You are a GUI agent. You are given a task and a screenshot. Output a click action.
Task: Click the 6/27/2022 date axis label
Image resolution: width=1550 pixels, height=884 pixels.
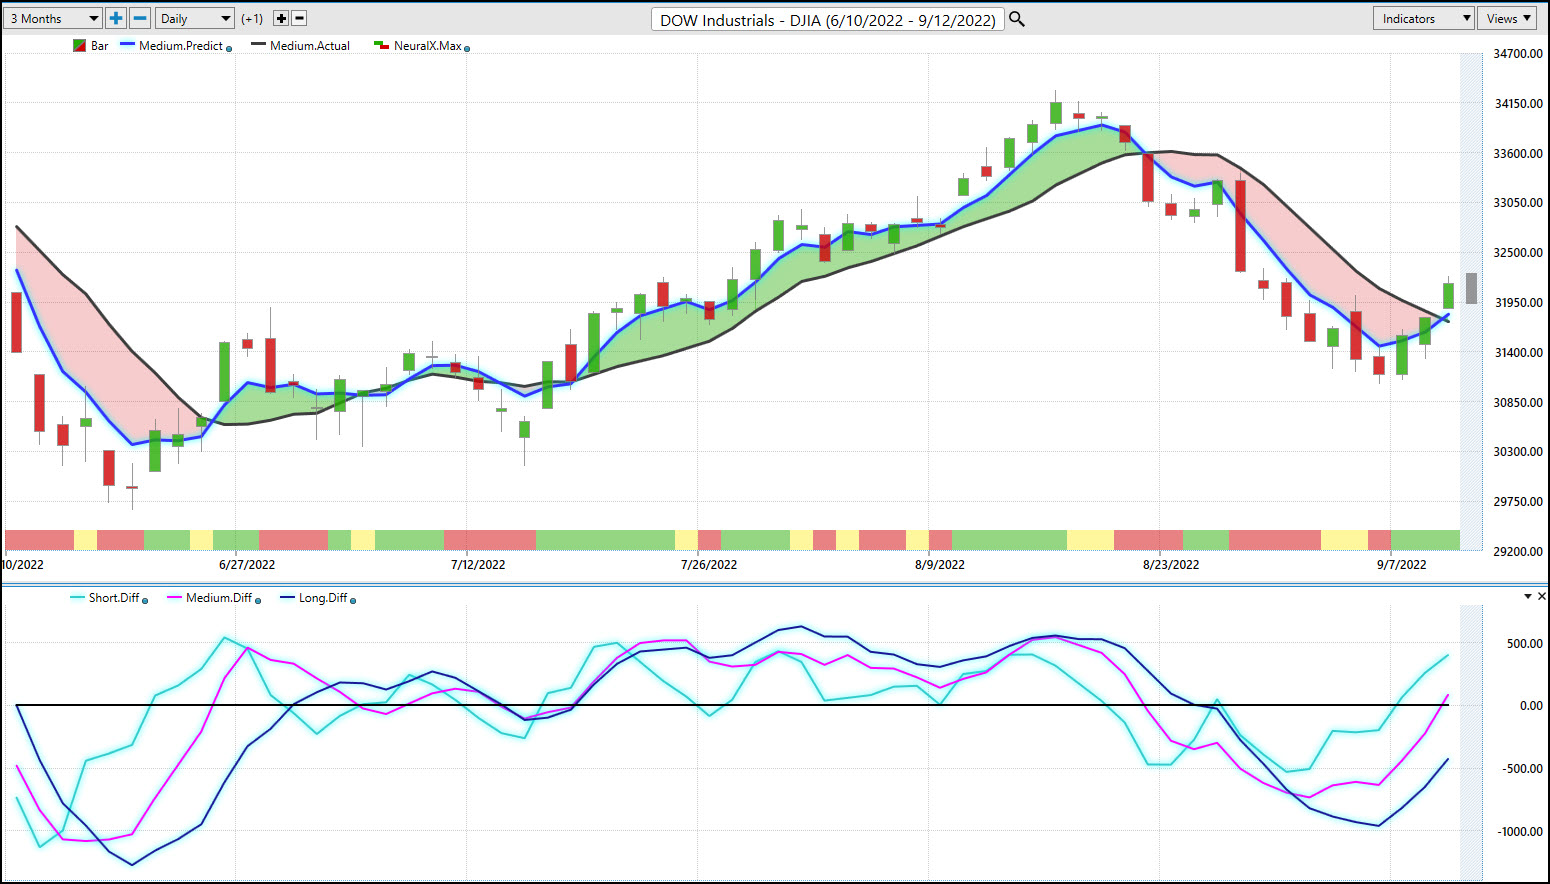point(247,565)
